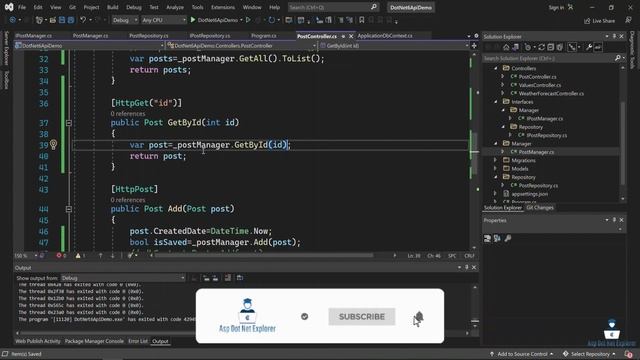Click the wrench Properties icon in Solution Explorer

(589, 47)
